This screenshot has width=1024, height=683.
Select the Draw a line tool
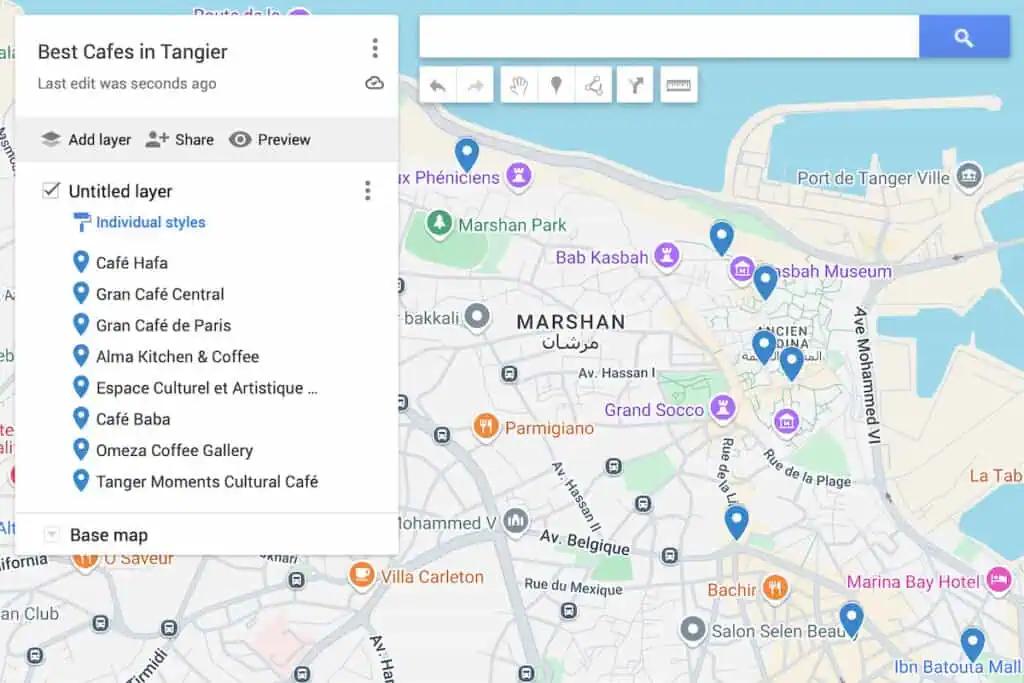[594, 85]
